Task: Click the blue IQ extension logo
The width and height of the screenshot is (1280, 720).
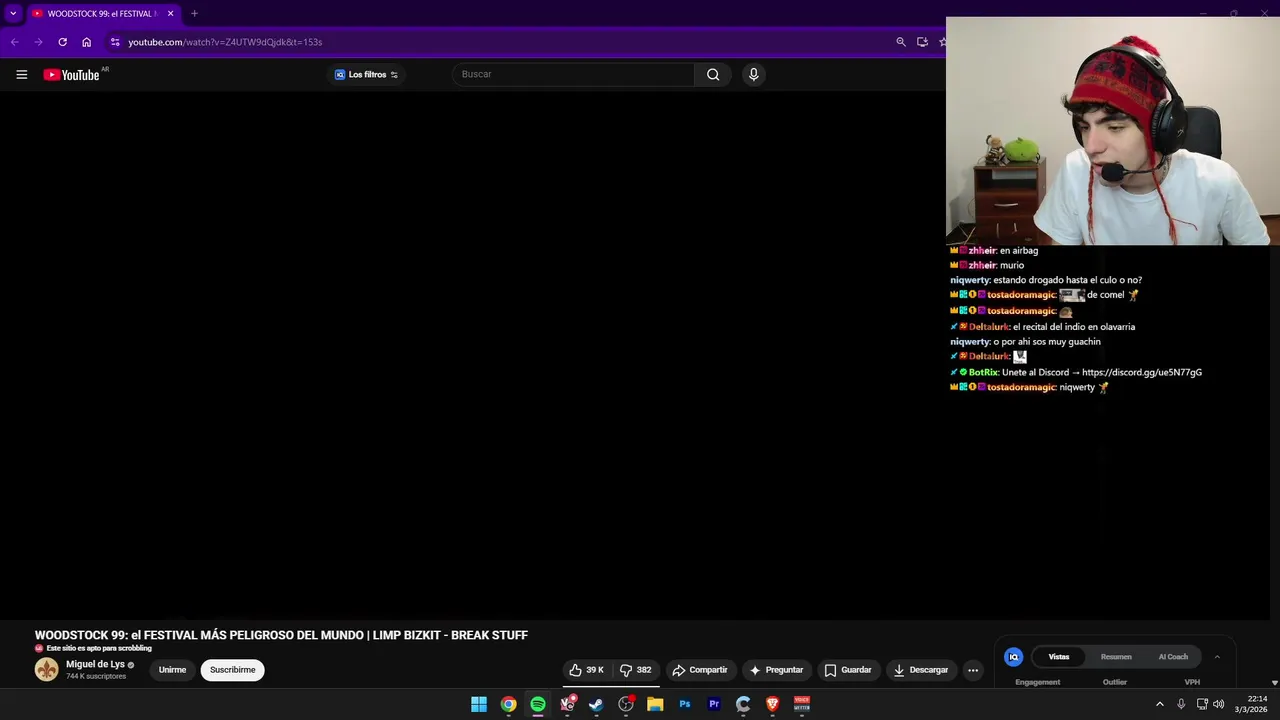Action: [1013, 657]
